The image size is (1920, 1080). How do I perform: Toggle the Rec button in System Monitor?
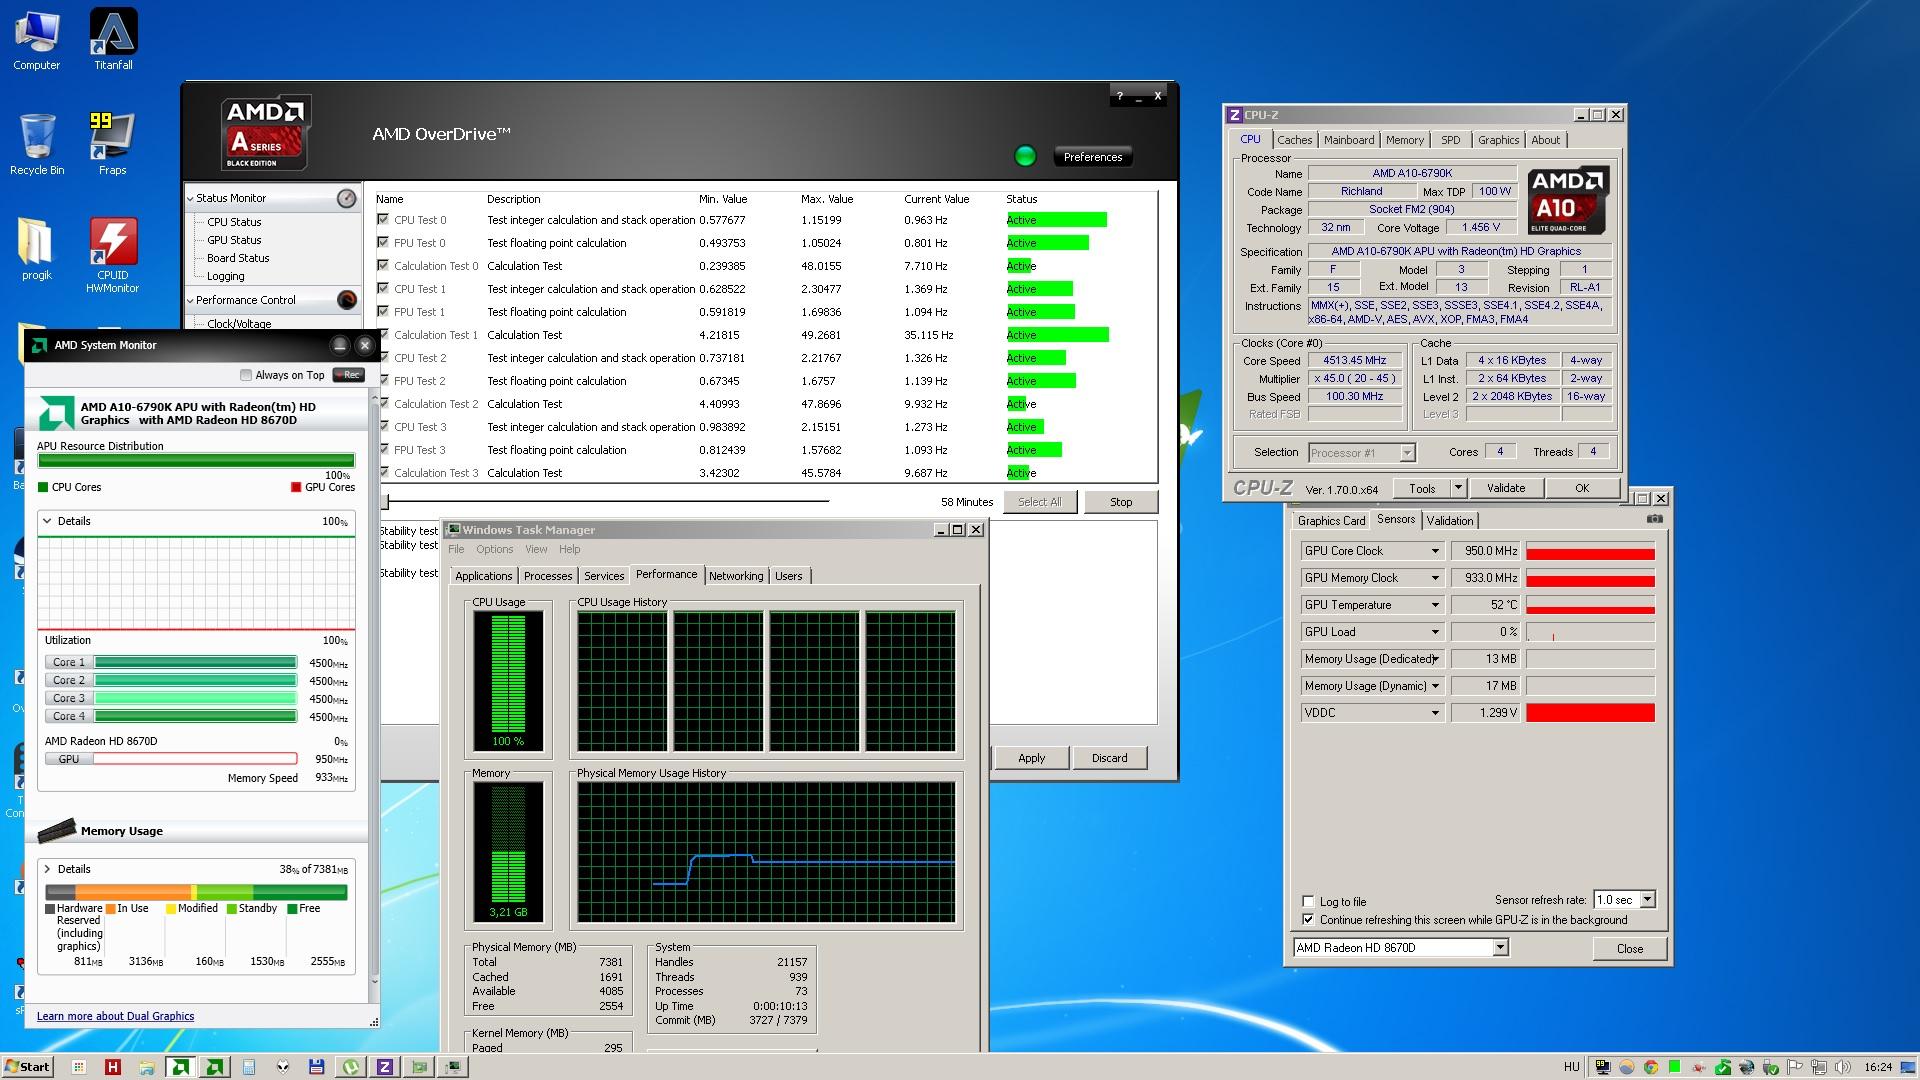348,375
